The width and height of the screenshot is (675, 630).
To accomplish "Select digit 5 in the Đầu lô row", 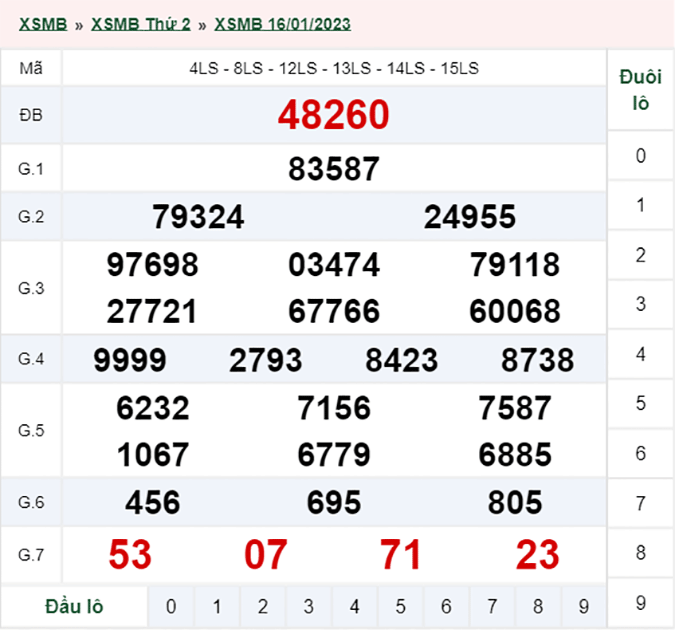I will tap(400, 606).
